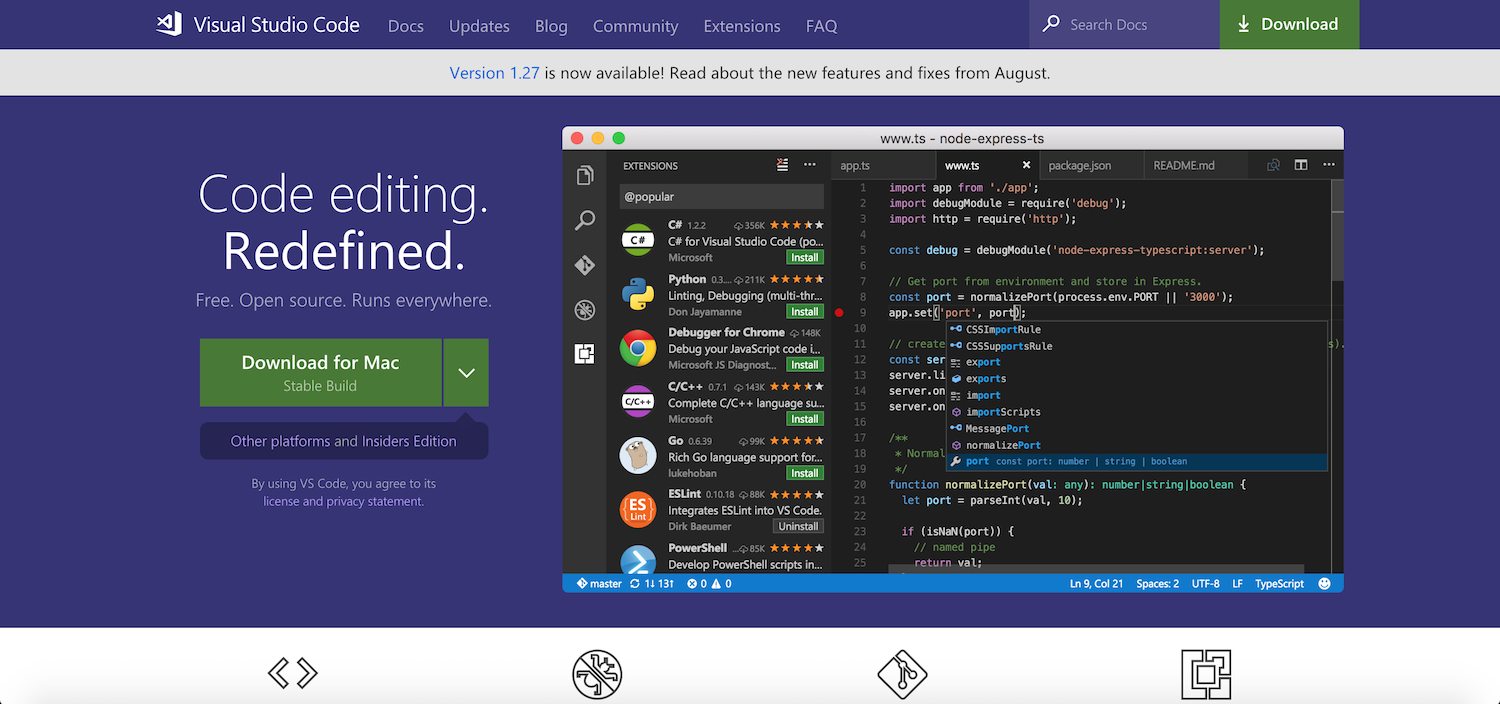
Task: Click the TypeScript language mode in status bar
Action: (1279, 584)
